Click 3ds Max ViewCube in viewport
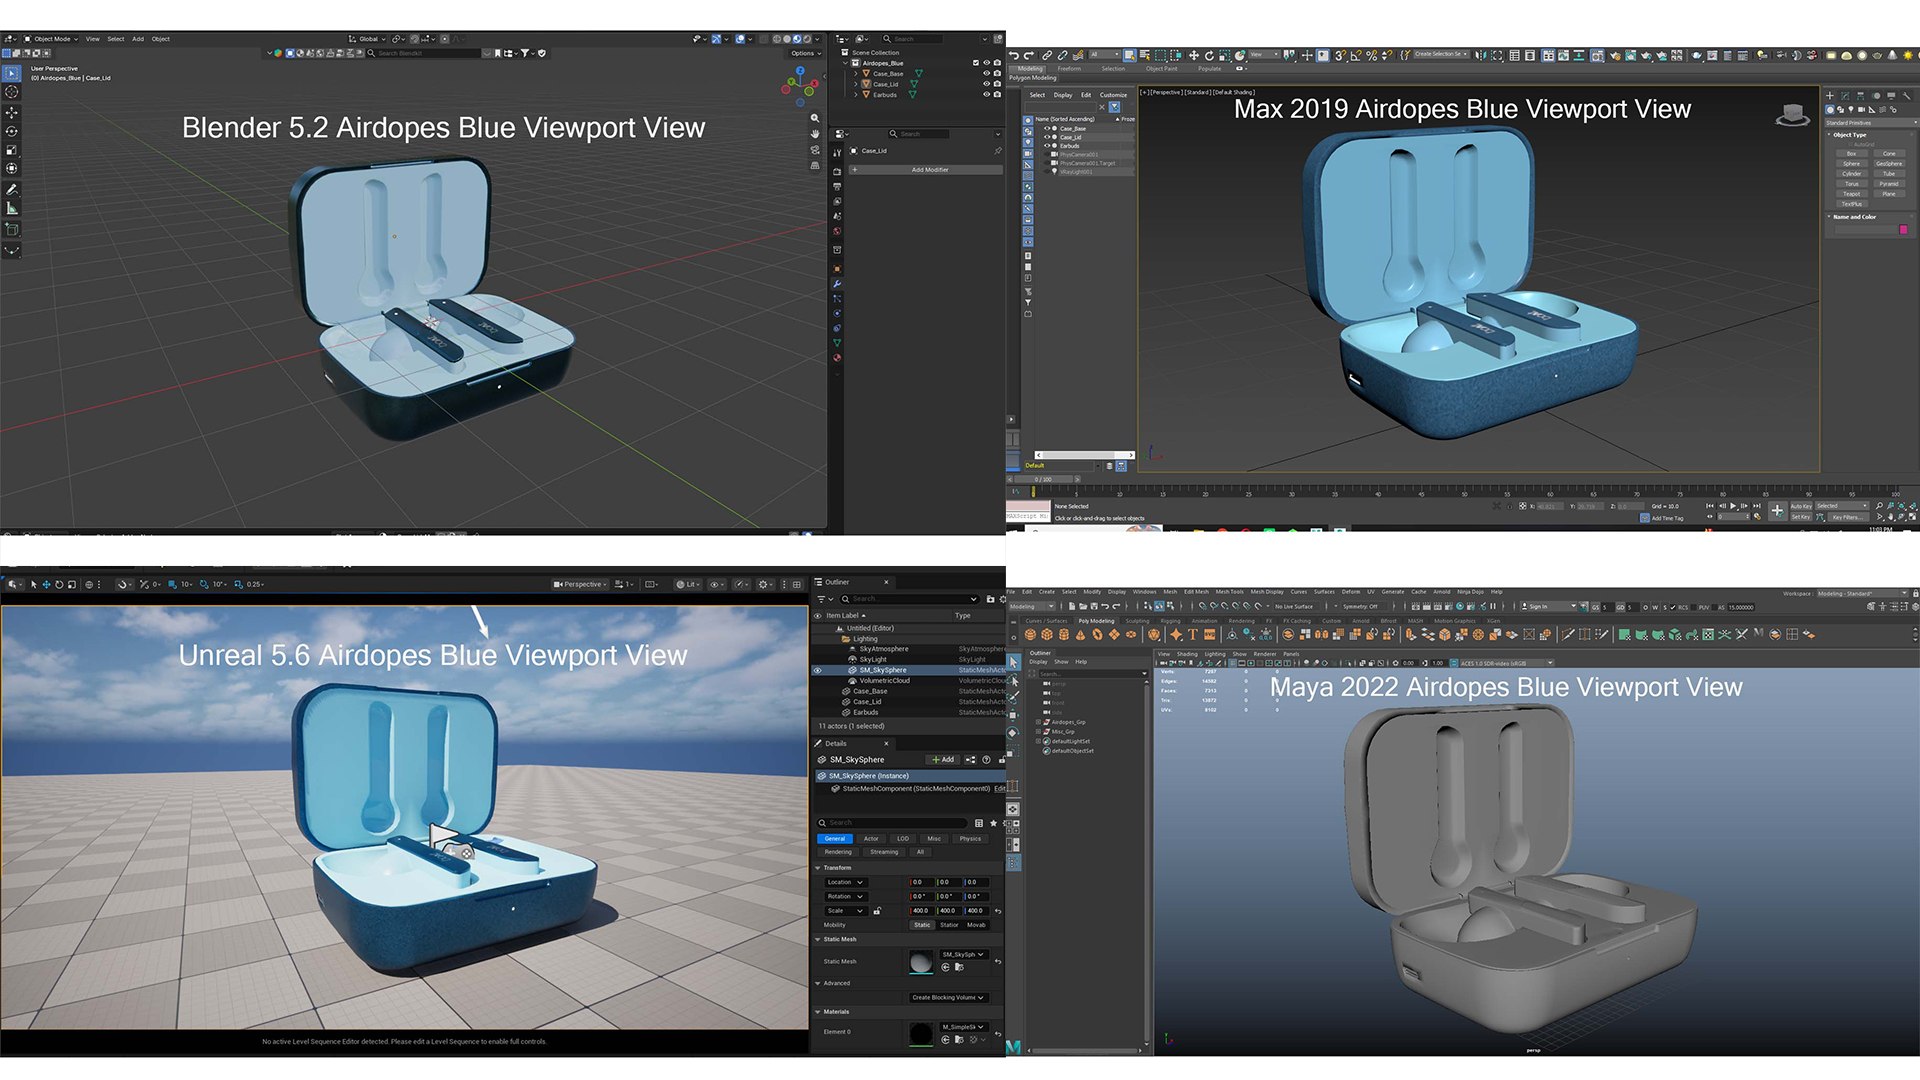1920x1080 pixels. tap(1793, 114)
